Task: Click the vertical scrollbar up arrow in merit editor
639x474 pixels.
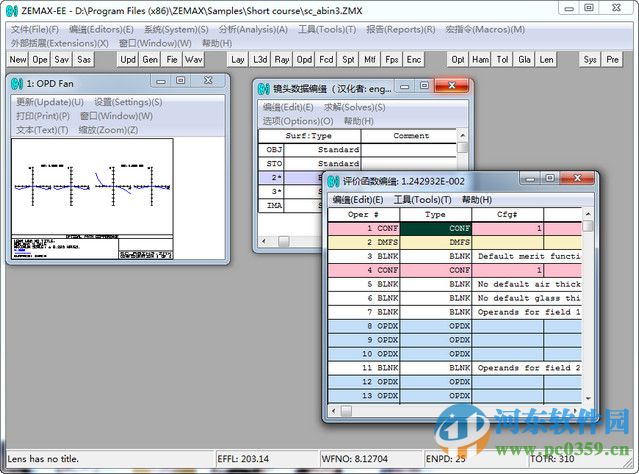Action: pyautogui.click(x=588, y=214)
